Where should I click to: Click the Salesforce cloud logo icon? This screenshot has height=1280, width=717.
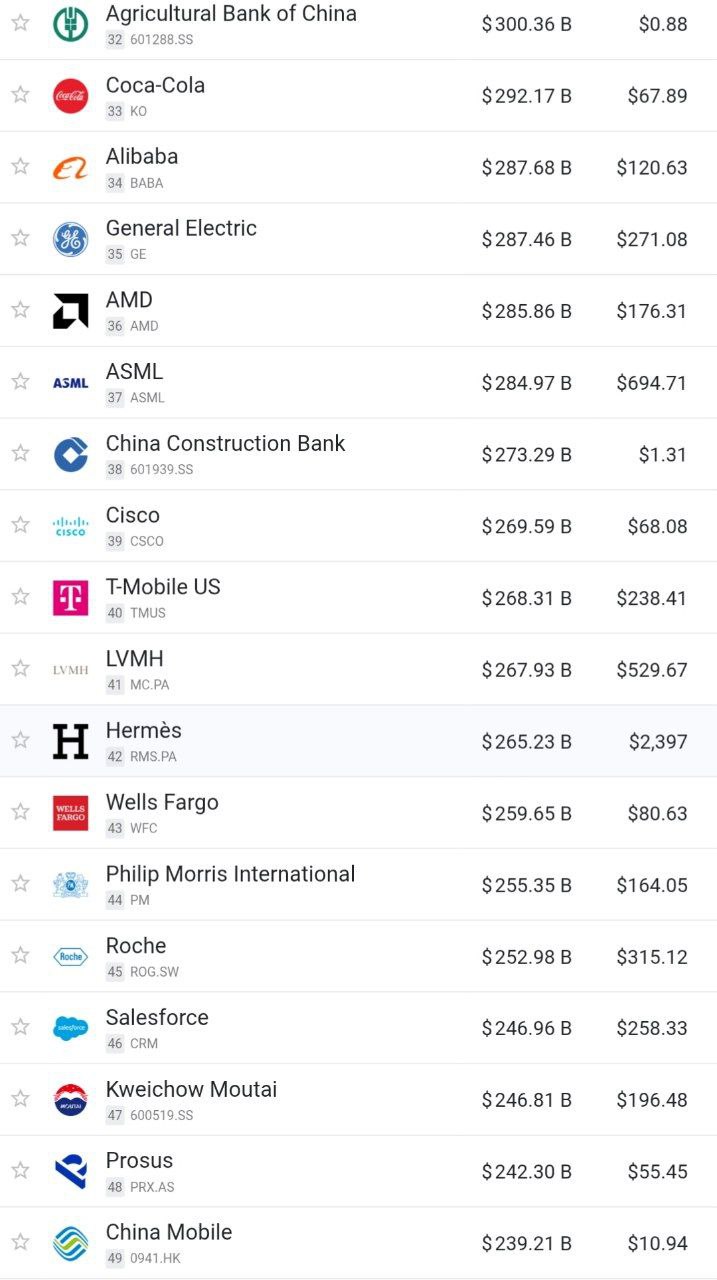pos(70,1028)
